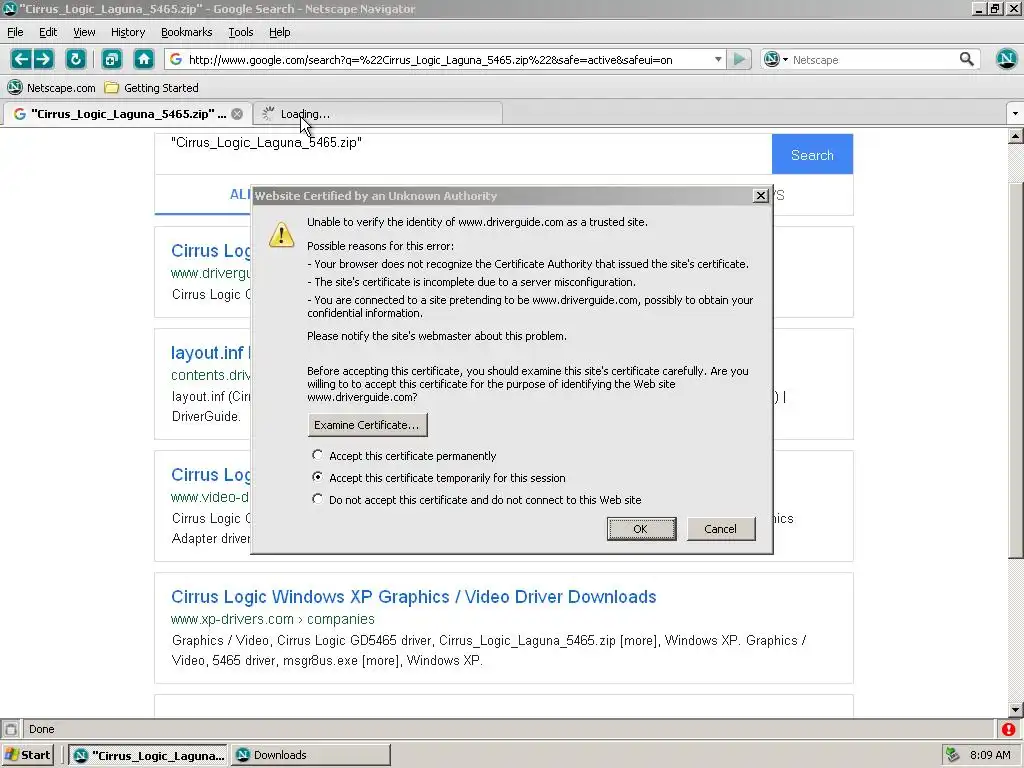This screenshot has width=1024, height=768.
Task: Open the Edit menu
Action: click(x=48, y=32)
